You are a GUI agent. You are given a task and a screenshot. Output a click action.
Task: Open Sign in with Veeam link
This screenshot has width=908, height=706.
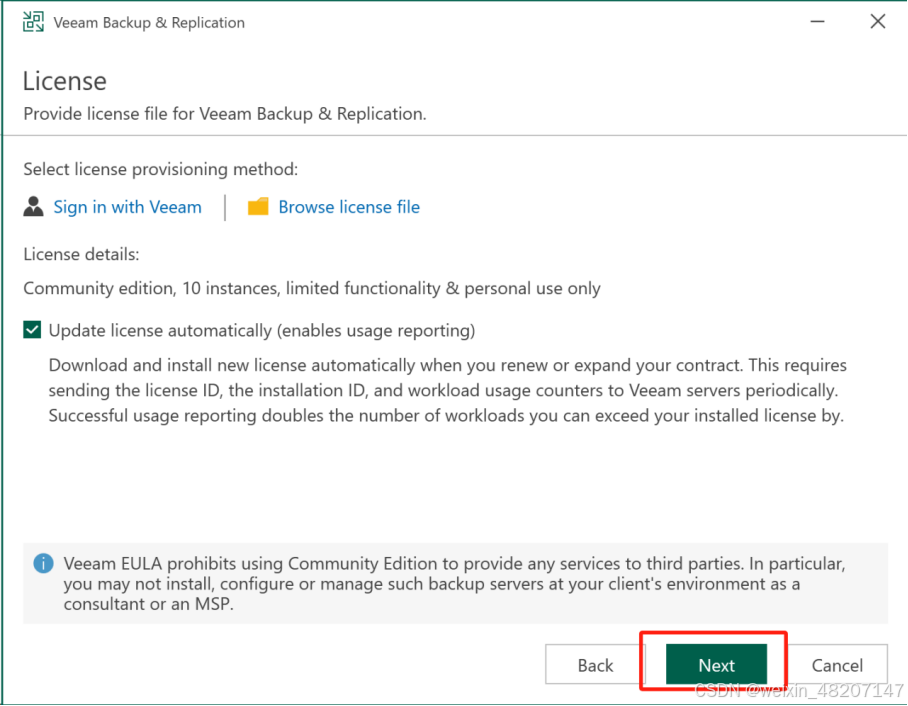127,207
